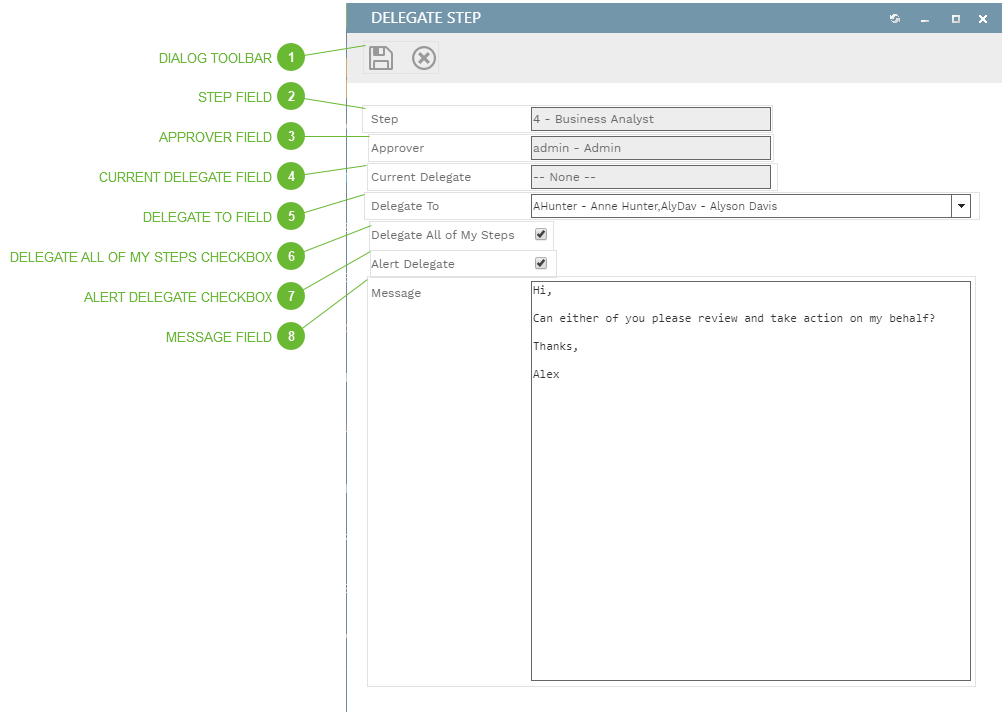The height and width of the screenshot is (715, 1005).
Task: Click the Current Delegate field showing None
Action: (x=650, y=177)
